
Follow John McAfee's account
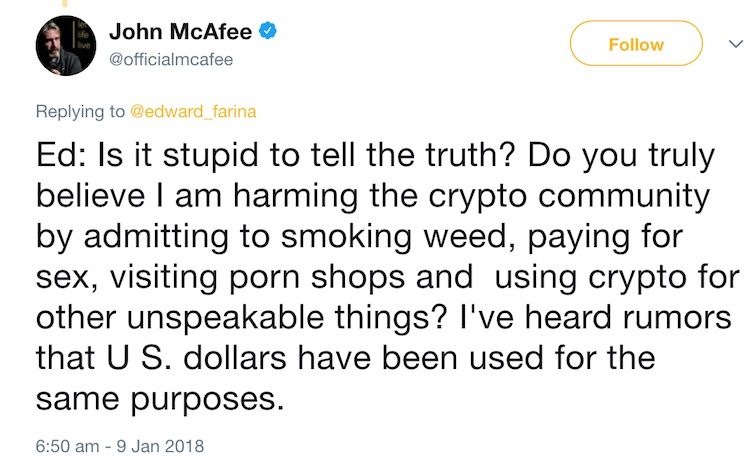636,44
